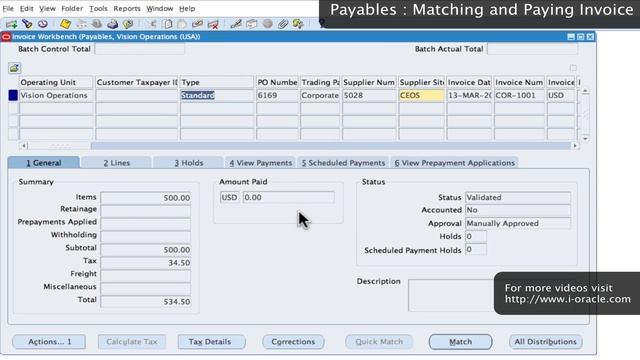Click the PO Number cell 6169
This screenshot has width=640, height=360.
(277, 95)
